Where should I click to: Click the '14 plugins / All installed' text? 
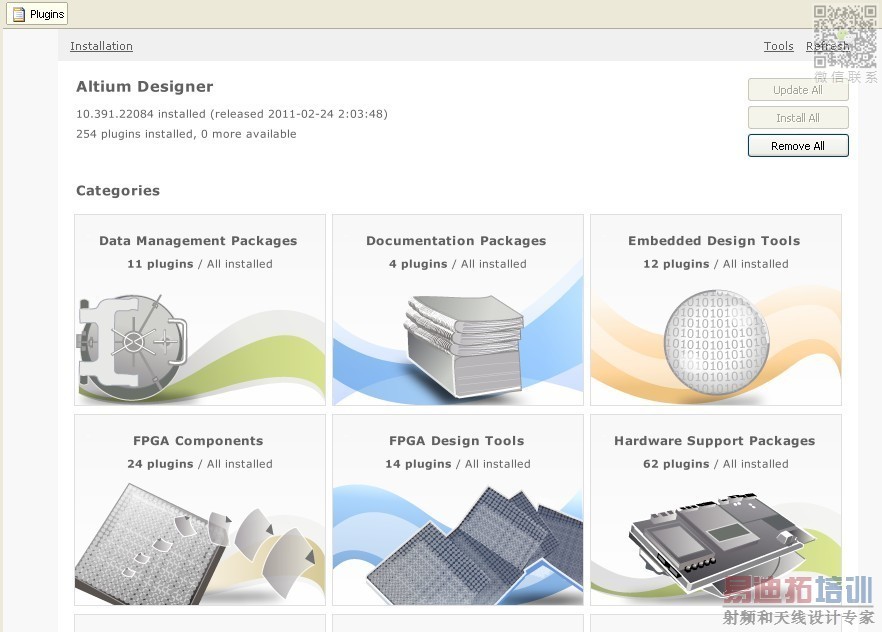coord(458,464)
